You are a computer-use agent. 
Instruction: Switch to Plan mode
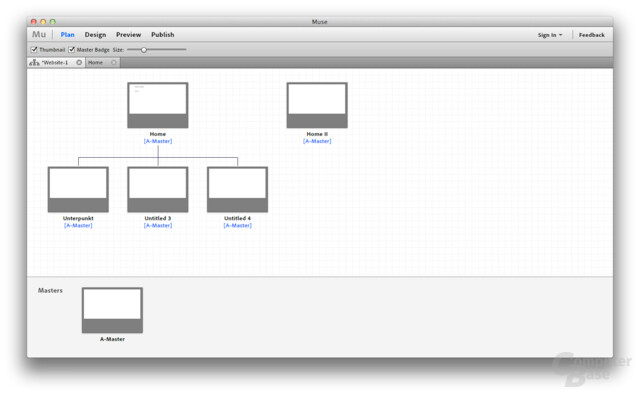pos(67,35)
